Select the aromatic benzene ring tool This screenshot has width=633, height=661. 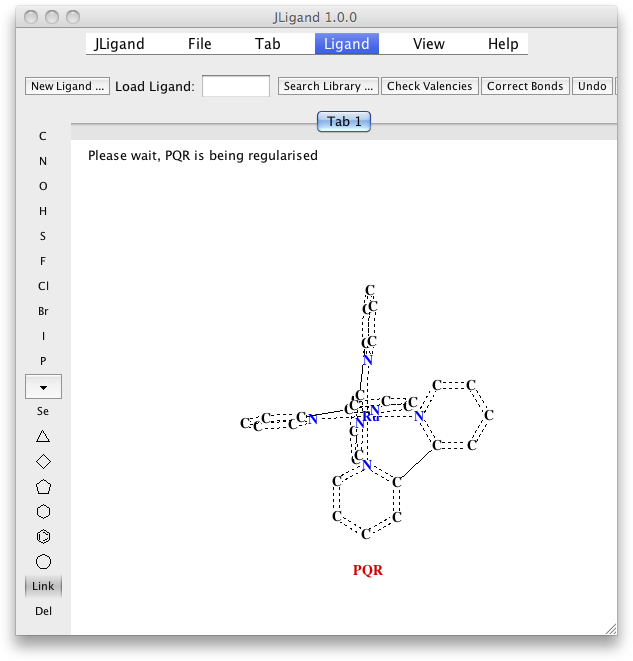click(43, 537)
